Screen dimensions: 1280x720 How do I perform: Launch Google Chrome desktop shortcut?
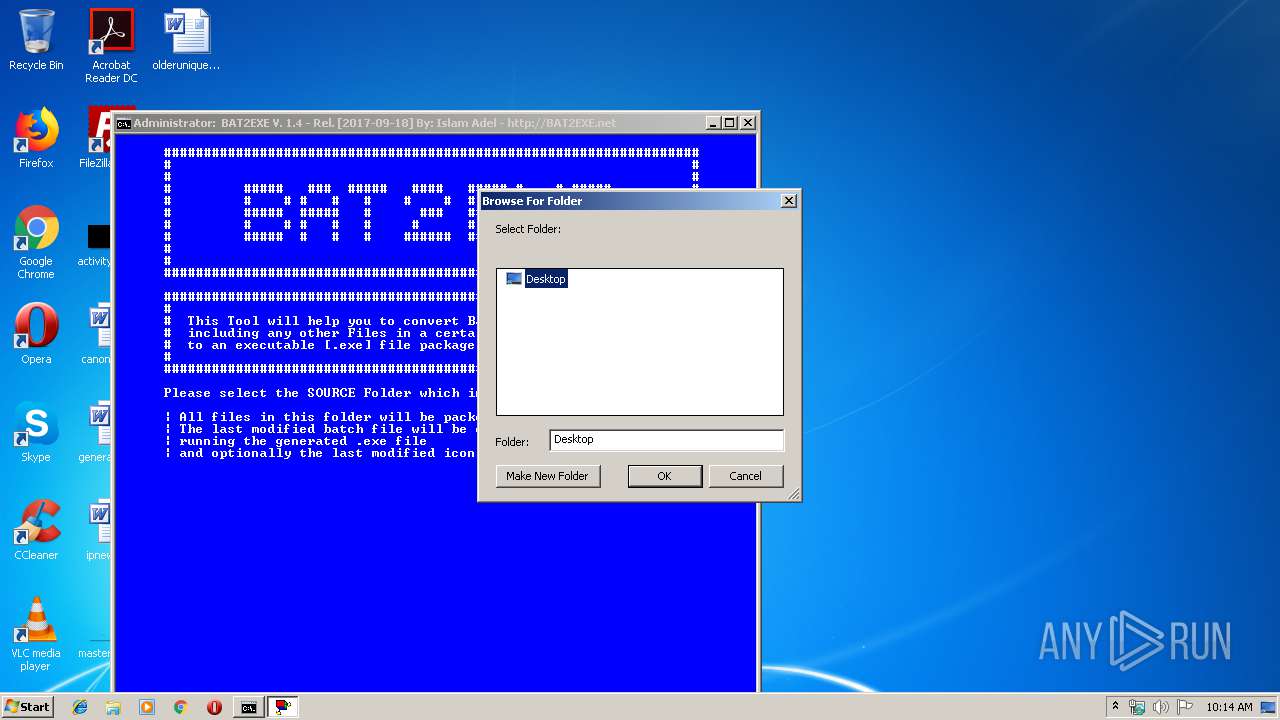click(36, 242)
